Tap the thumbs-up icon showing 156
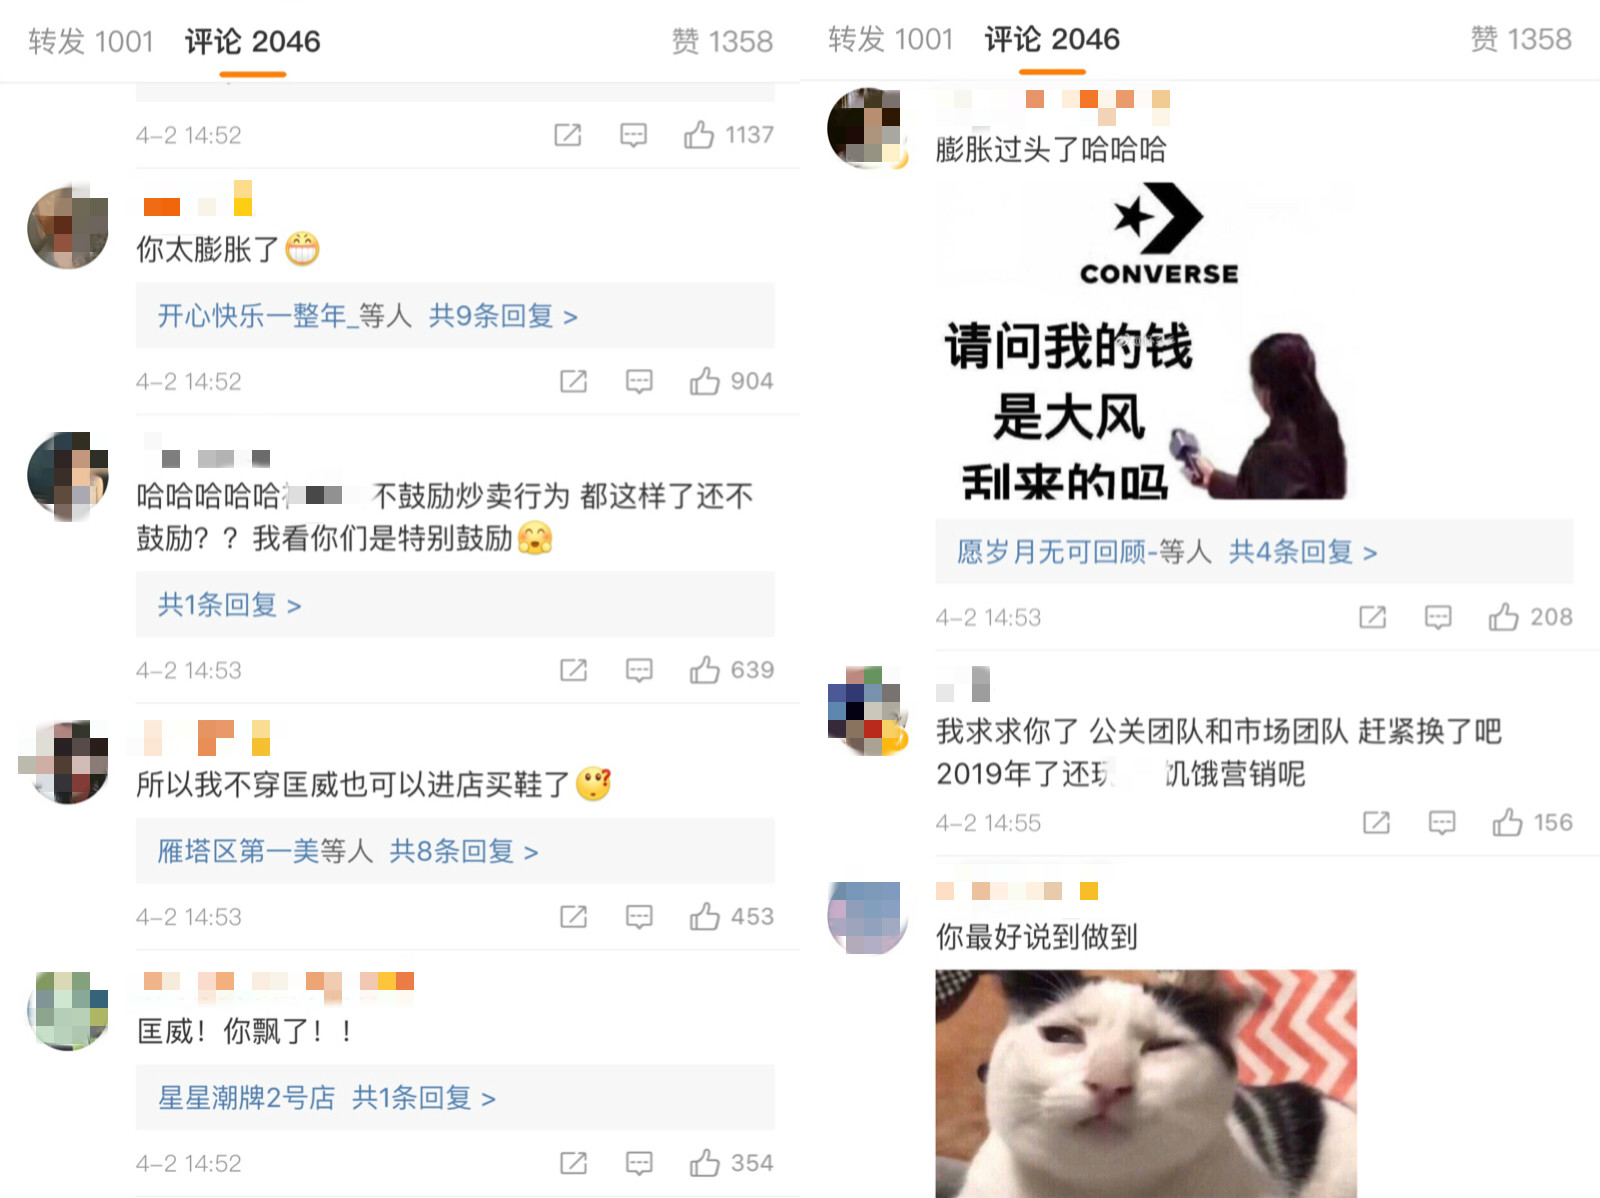1600x1198 pixels. pos(1507,822)
